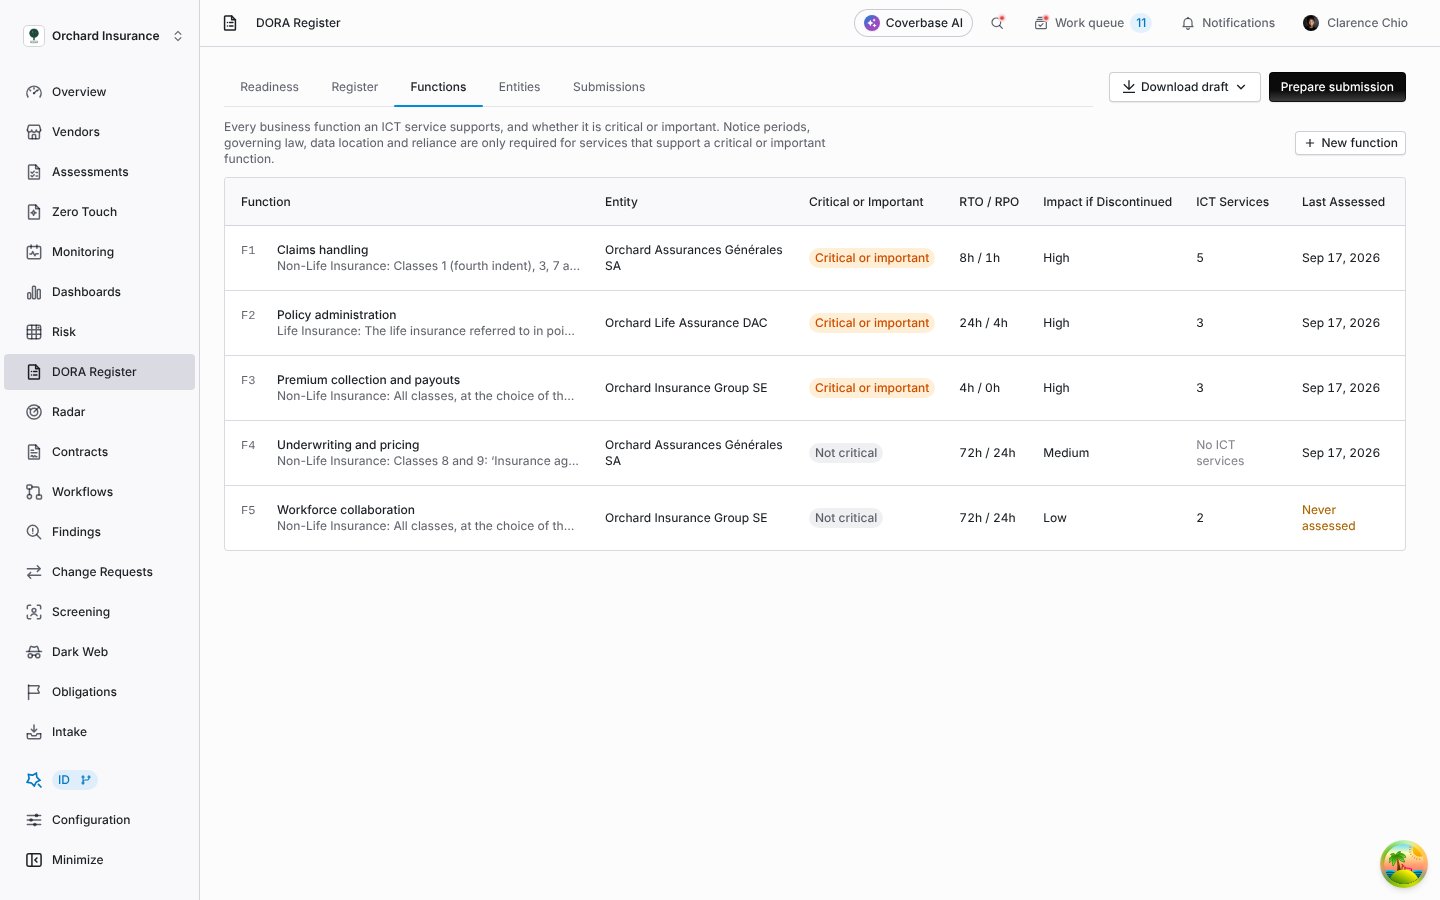The image size is (1440, 900).
Task: Open Configuration settings in sidebar
Action: [100, 820]
